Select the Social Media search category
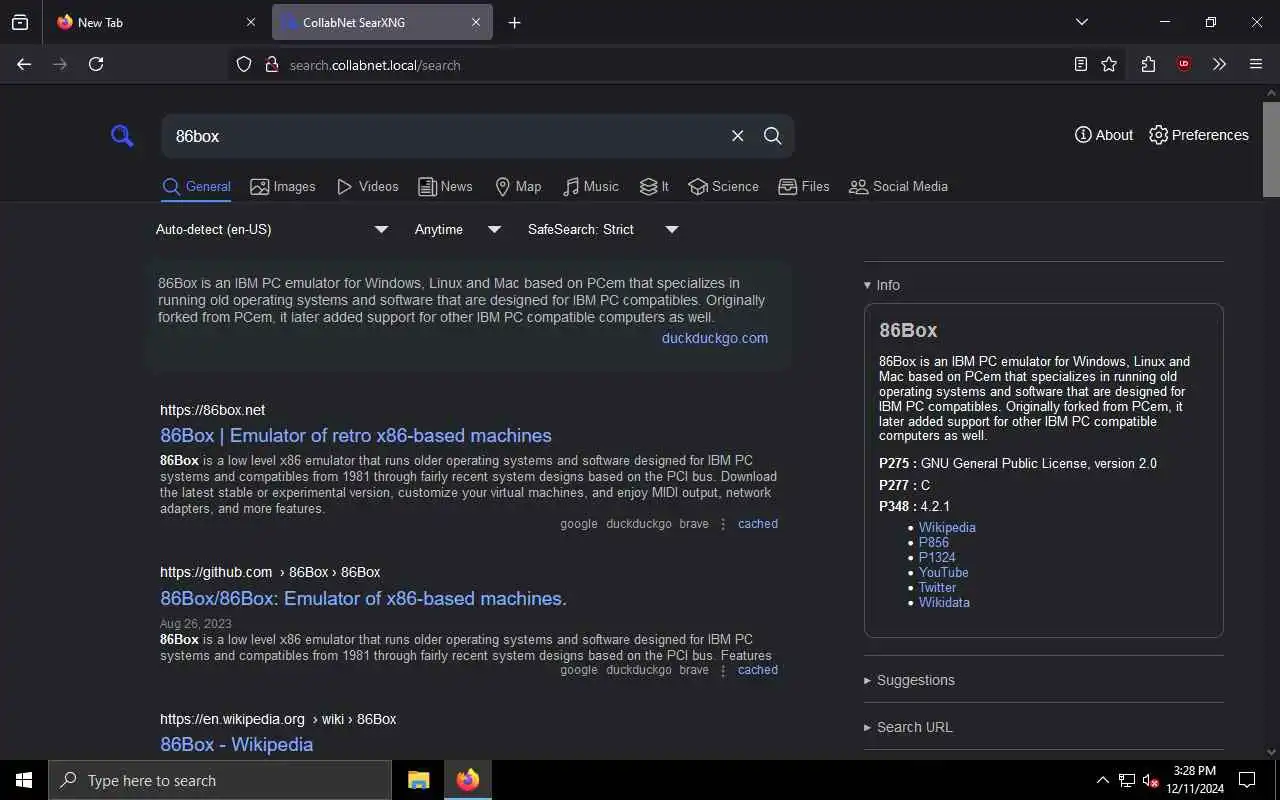Viewport: 1280px width, 800px height. point(898,186)
